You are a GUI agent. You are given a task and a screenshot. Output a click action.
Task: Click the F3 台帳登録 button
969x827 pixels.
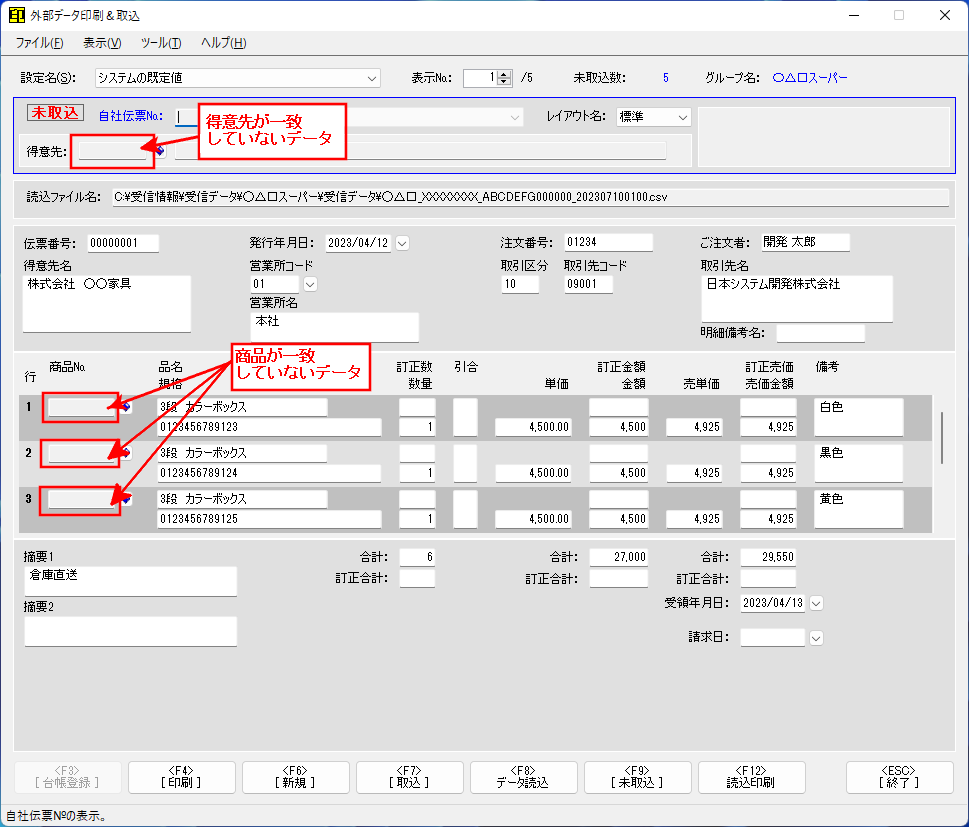(x=67, y=777)
